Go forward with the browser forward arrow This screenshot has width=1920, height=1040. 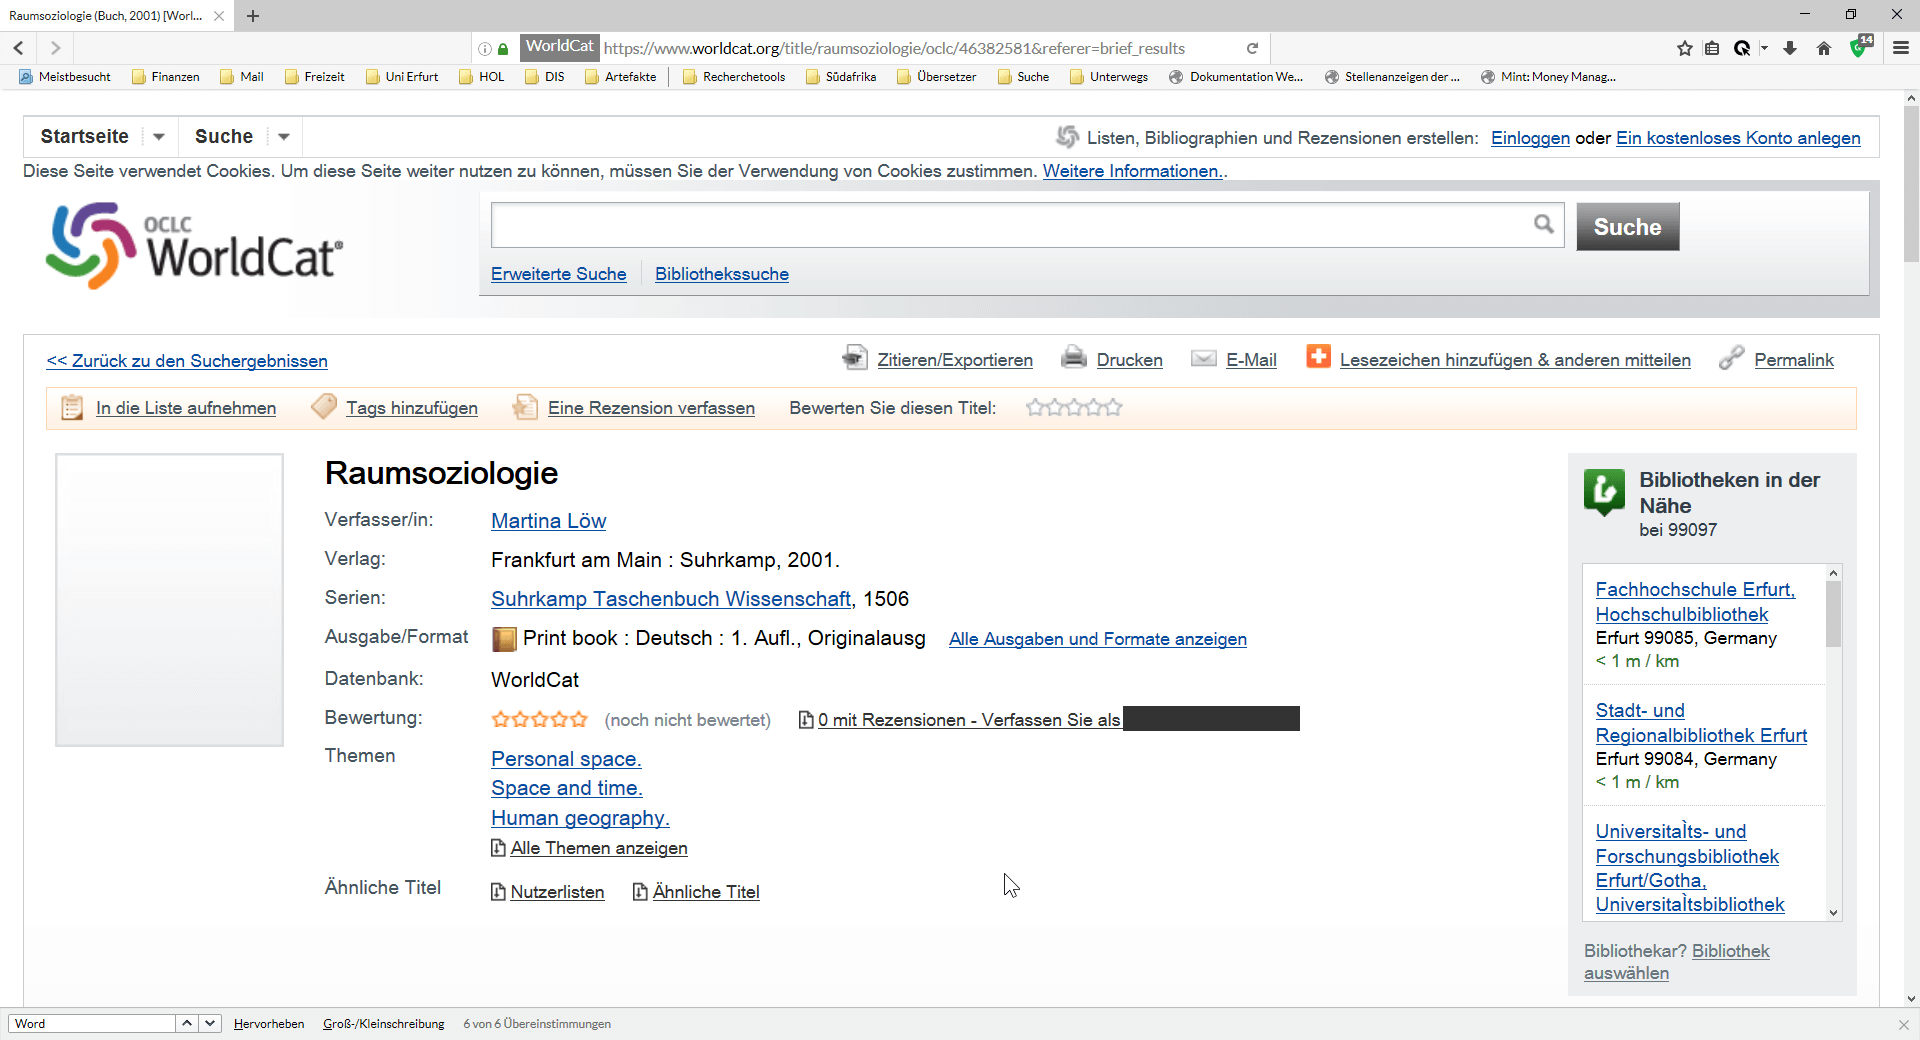point(55,48)
